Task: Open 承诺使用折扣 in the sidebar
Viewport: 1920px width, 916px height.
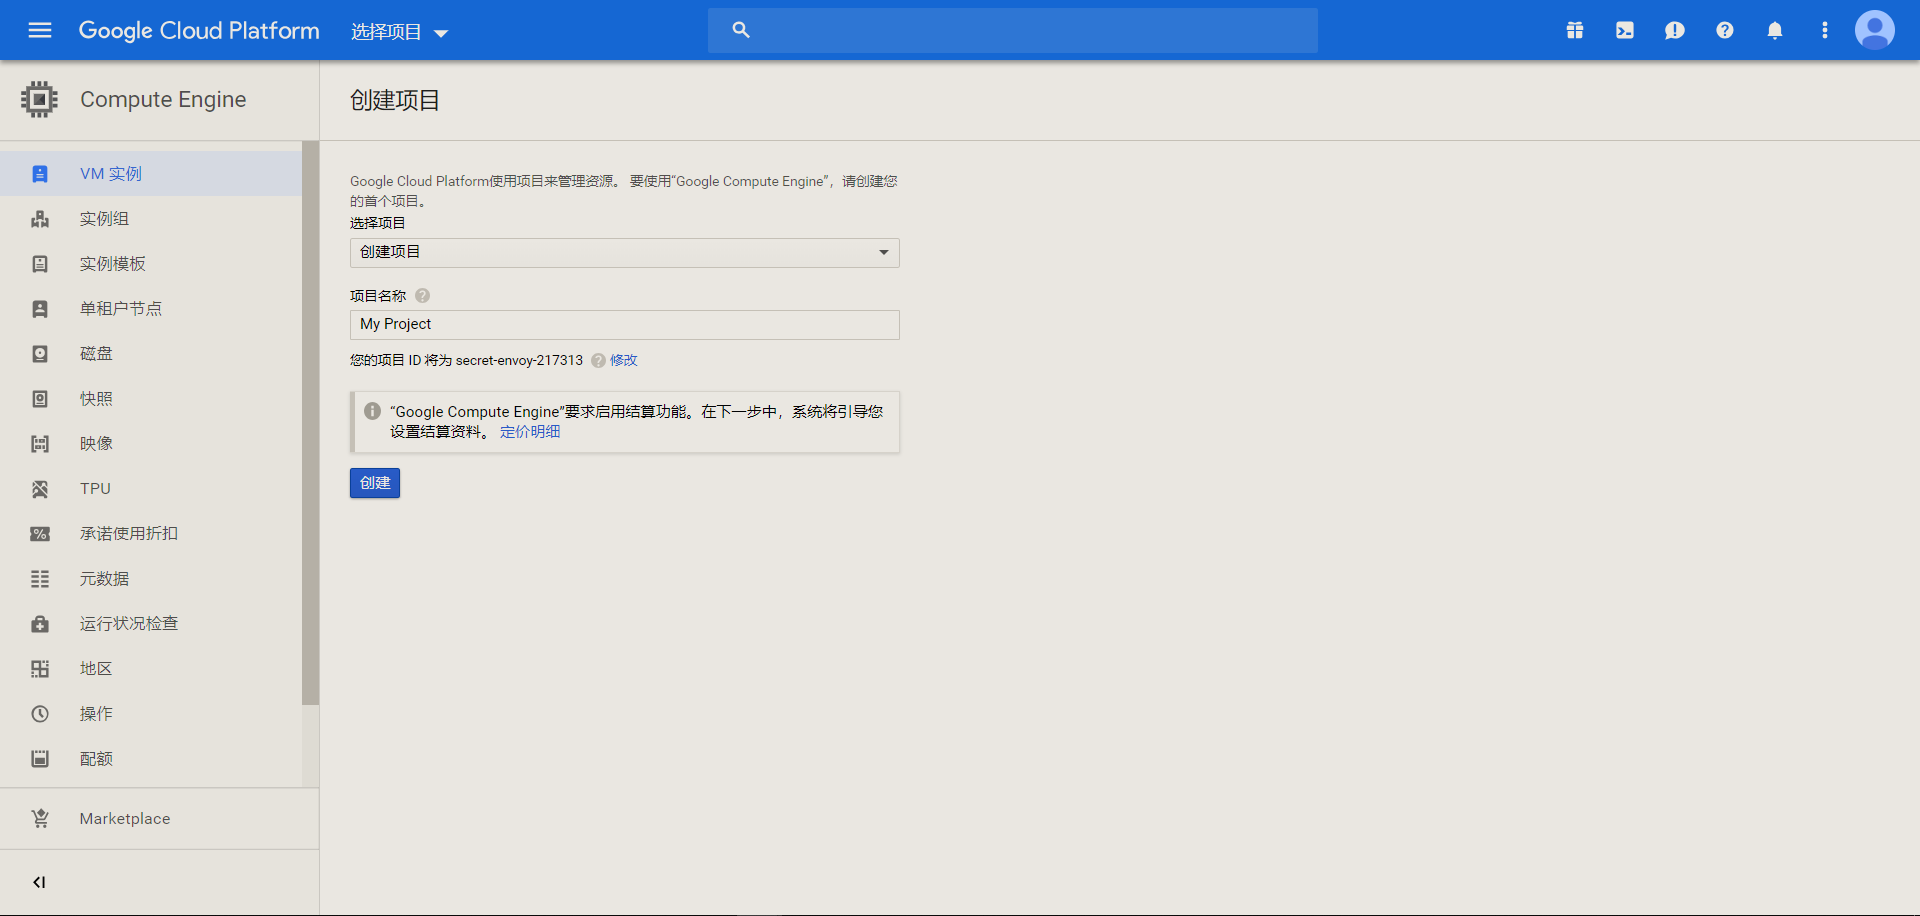Action: pos(151,534)
